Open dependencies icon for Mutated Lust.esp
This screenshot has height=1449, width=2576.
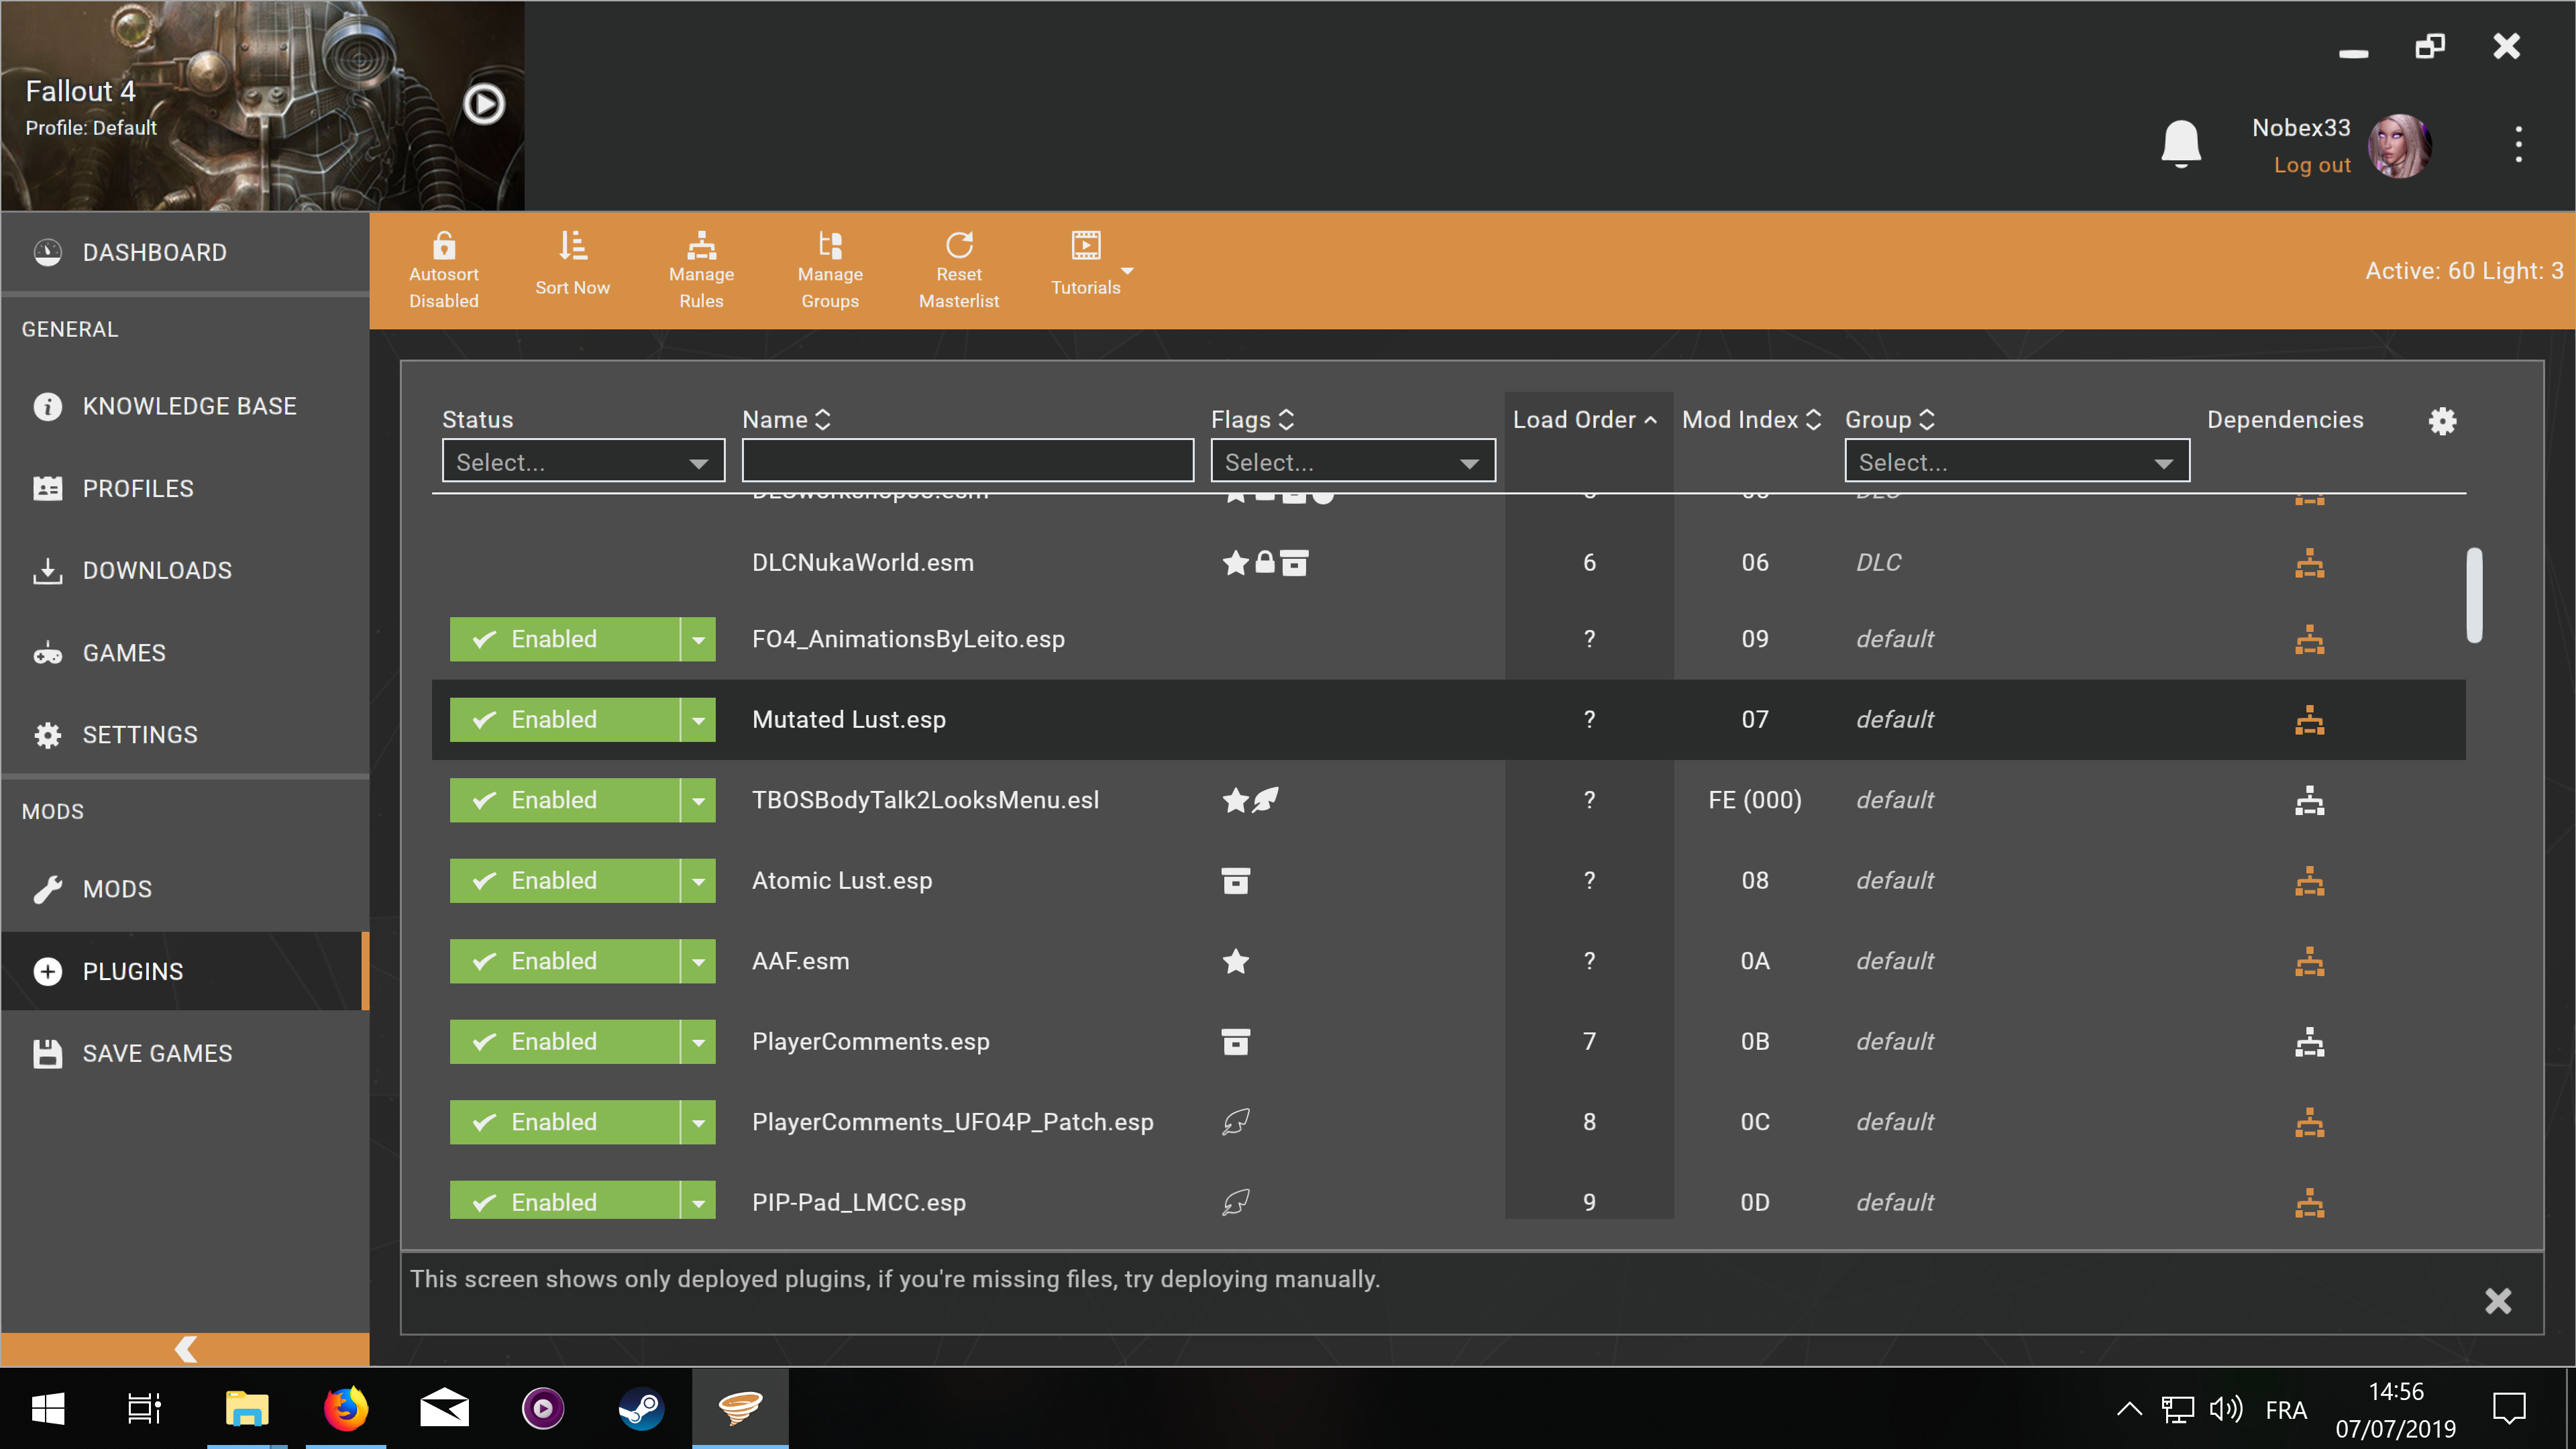2309,720
